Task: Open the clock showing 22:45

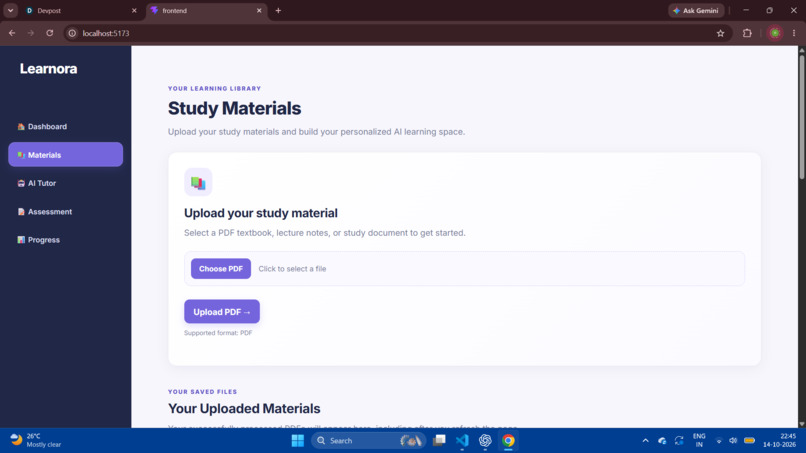Action: [x=780, y=441]
